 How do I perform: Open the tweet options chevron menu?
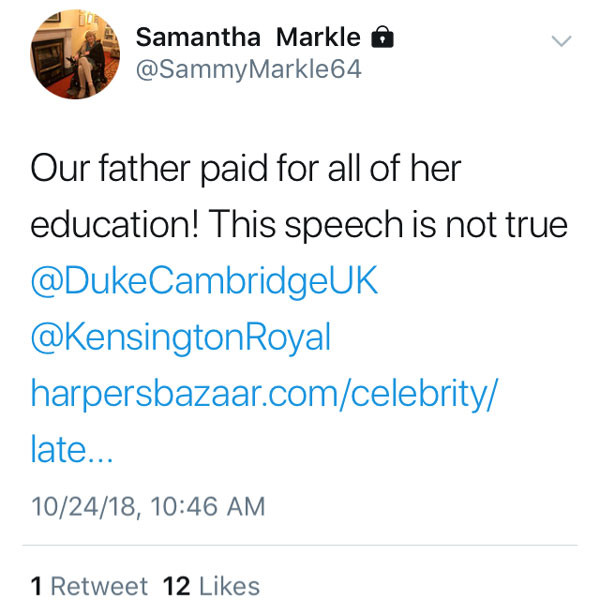pyautogui.click(x=562, y=41)
